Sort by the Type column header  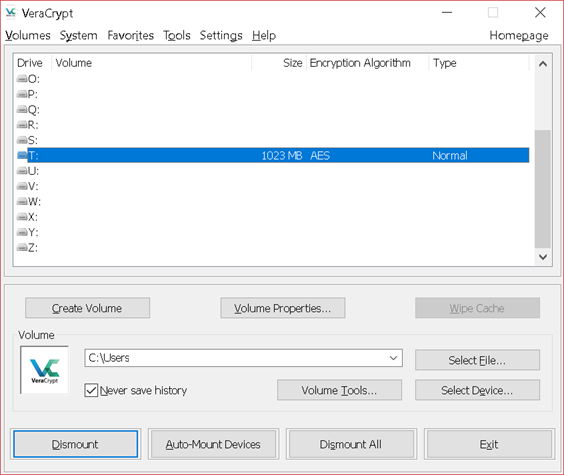click(x=479, y=63)
